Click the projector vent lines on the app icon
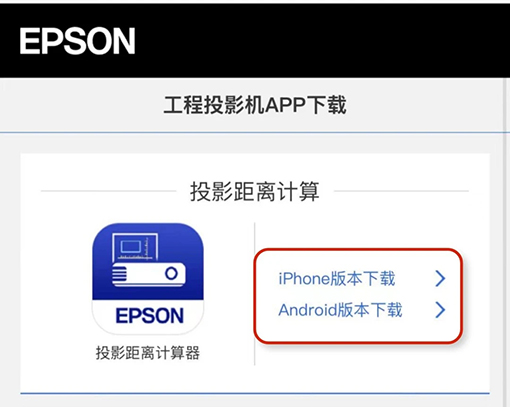 point(119,275)
